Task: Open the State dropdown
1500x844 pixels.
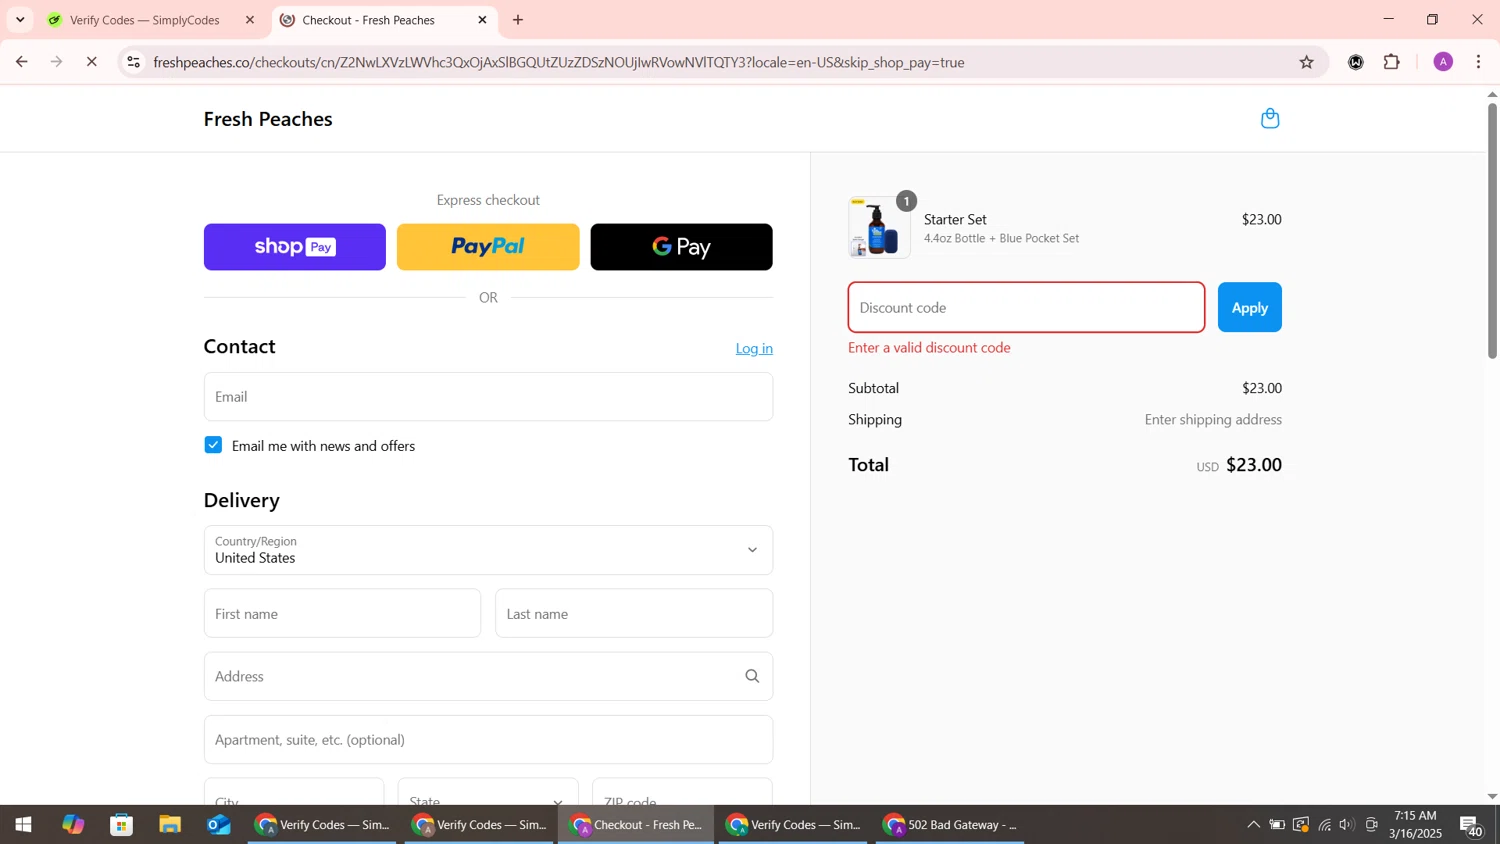Action: 488,792
